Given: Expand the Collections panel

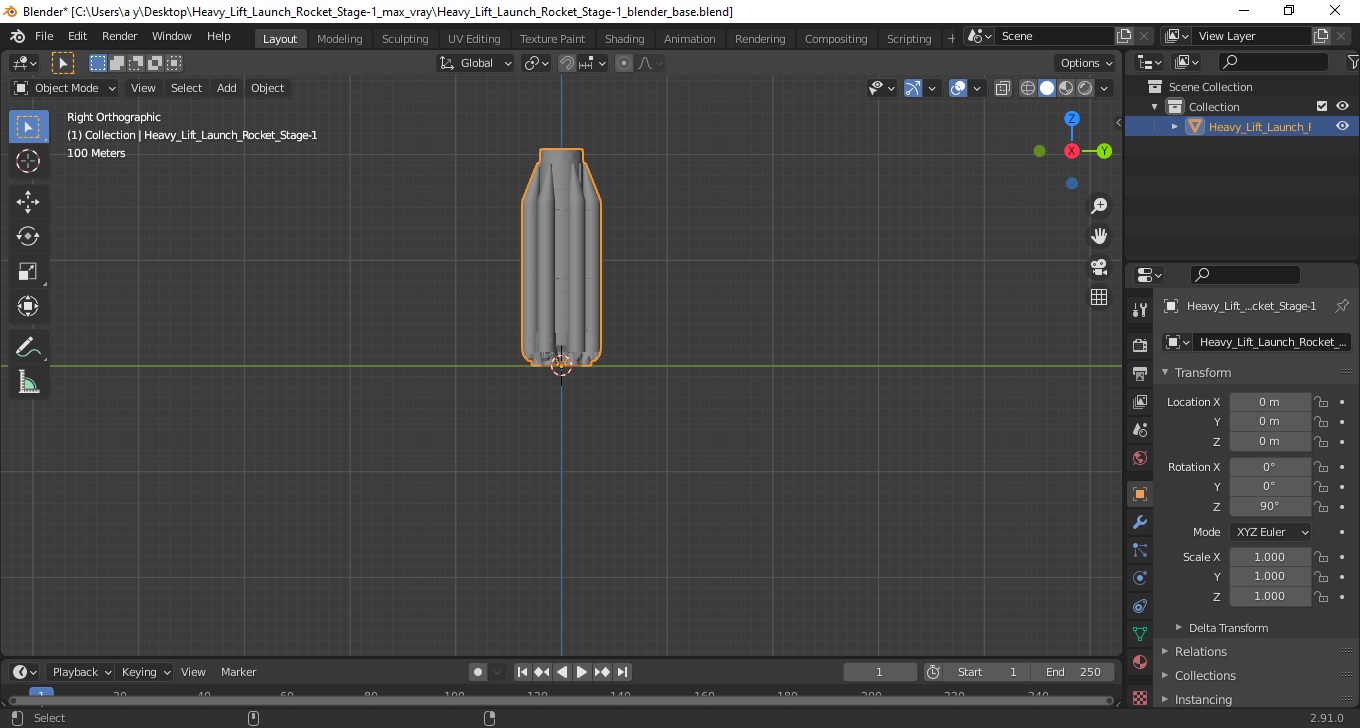Looking at the screenshot, I should [x=1205, y=676].
